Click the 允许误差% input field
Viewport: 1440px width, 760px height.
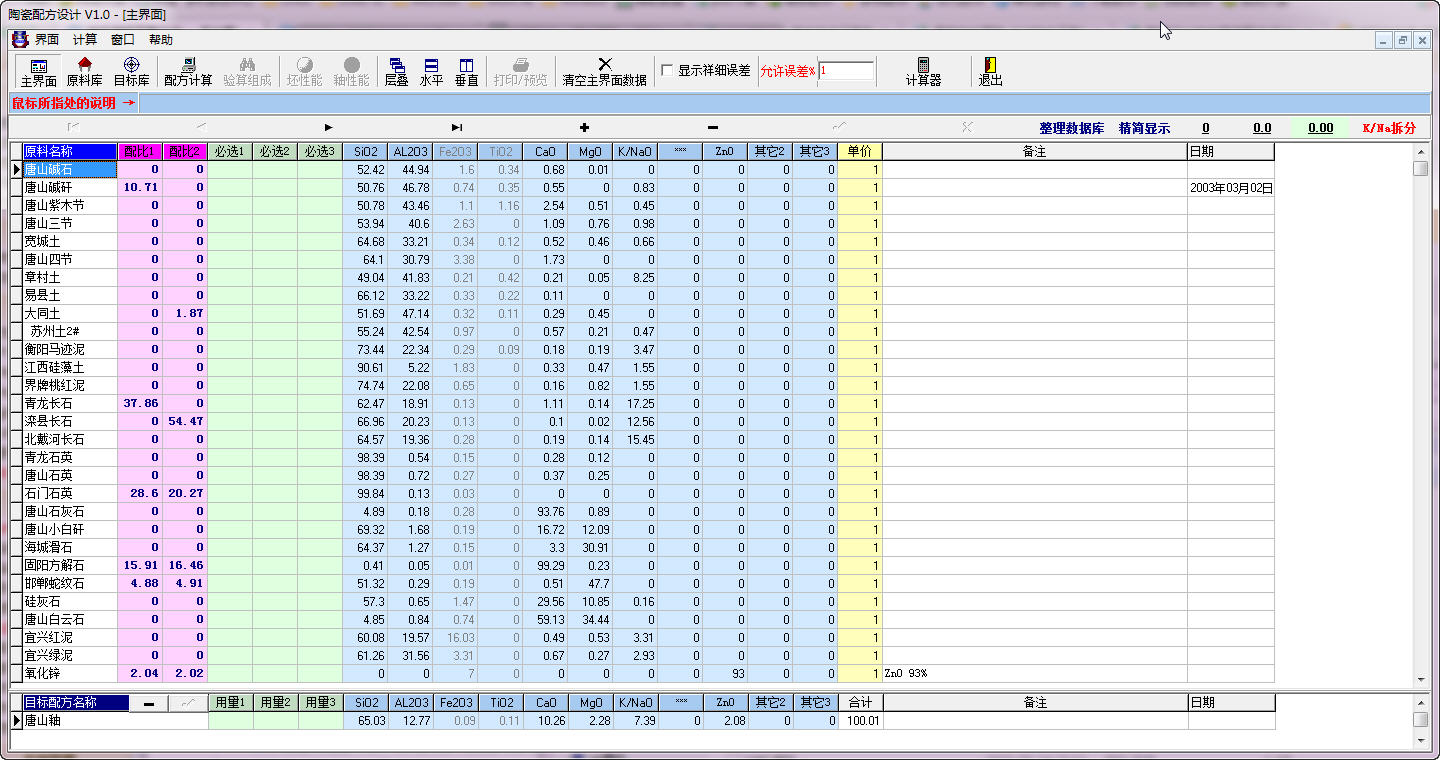click(846, 71)
